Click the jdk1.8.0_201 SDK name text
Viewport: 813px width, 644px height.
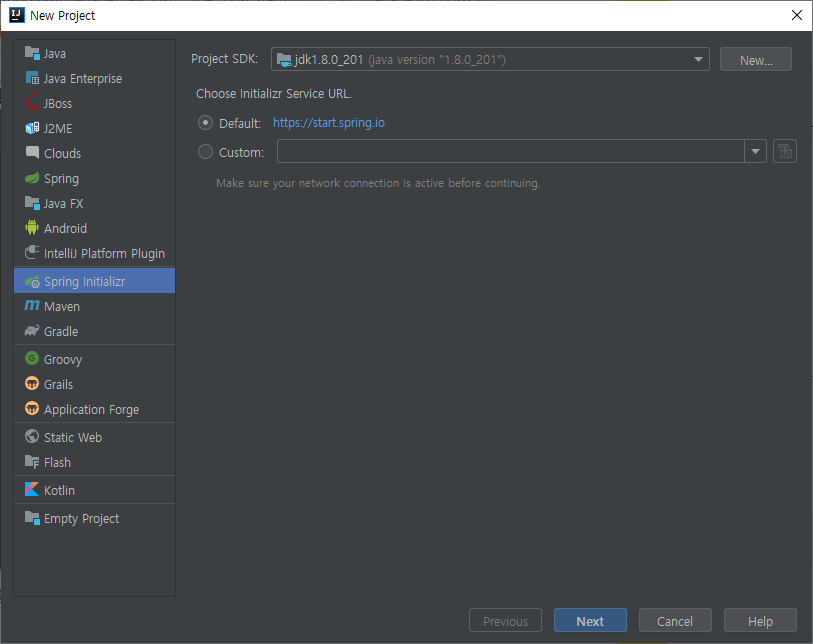click(329, 60)
